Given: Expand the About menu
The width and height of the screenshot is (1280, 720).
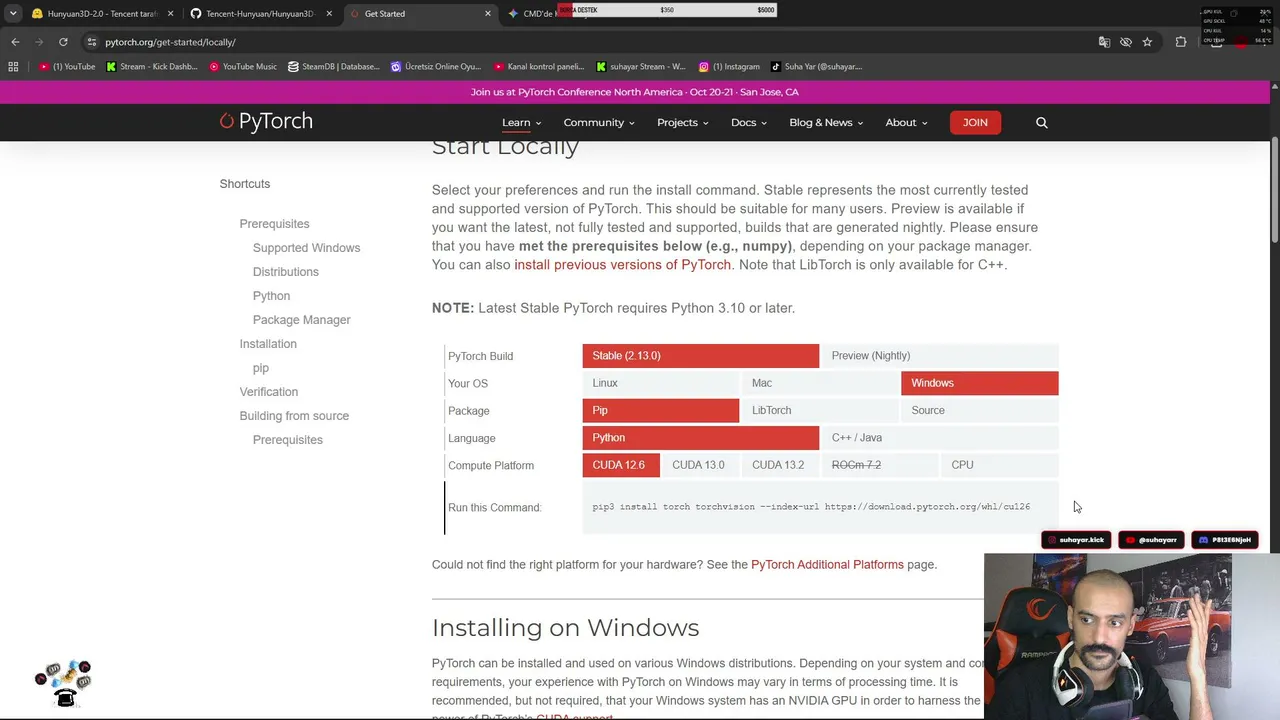Looking at the screenshot, I should [x=906, y=123].
